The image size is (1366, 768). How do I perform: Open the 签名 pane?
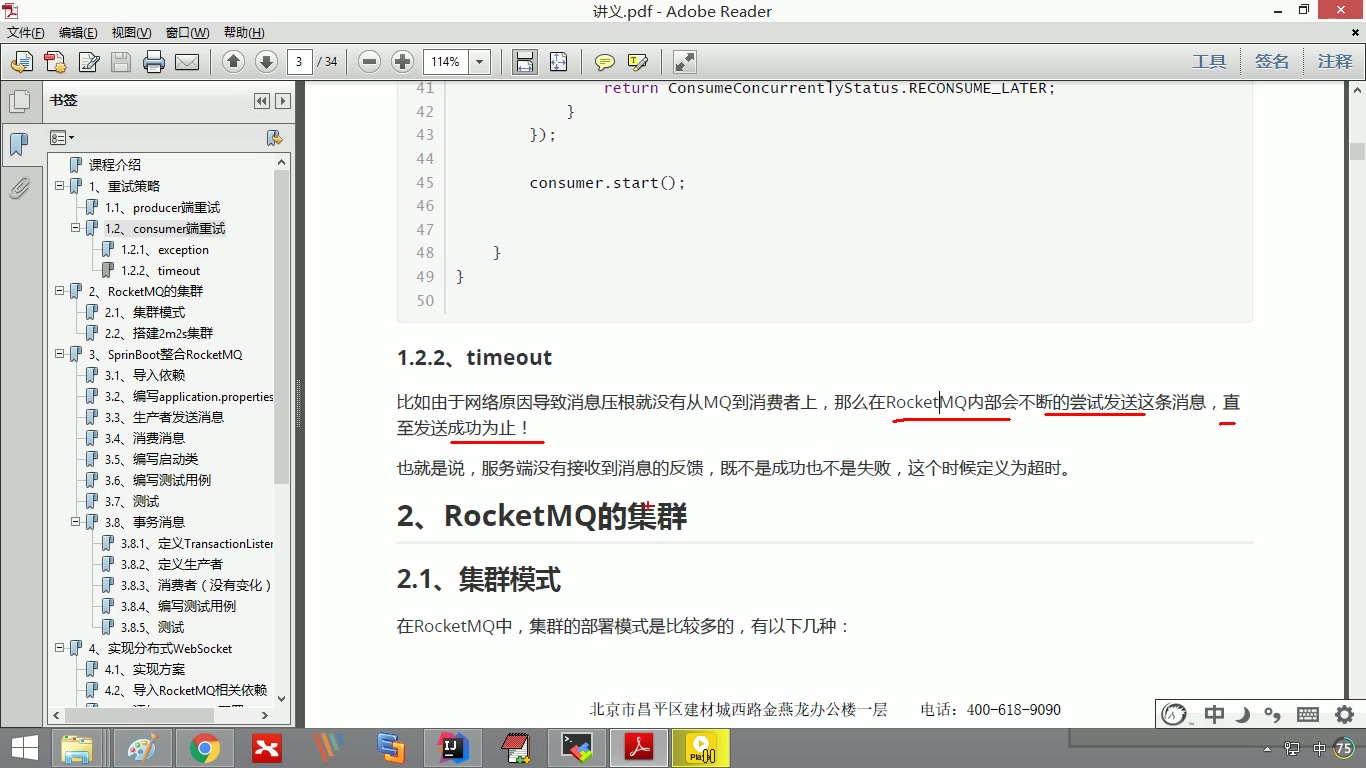pyautogui.click(x=1272, y=62)
